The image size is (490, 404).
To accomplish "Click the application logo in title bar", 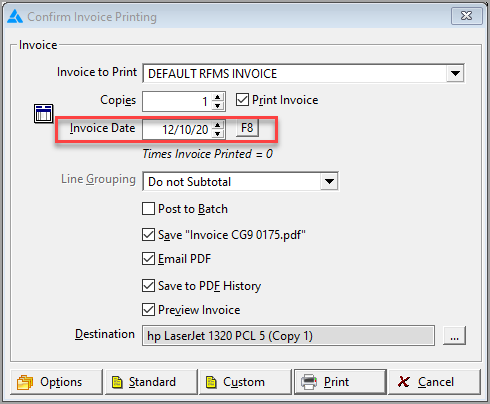I will point(15,16).
